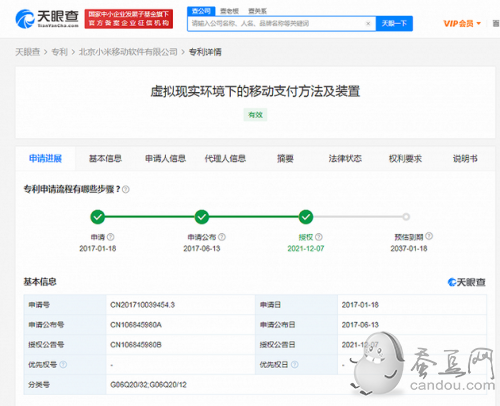500x406 pixels.
Task: Click the 申请日 table value 2017-01-18
Action: pos(360,305)
